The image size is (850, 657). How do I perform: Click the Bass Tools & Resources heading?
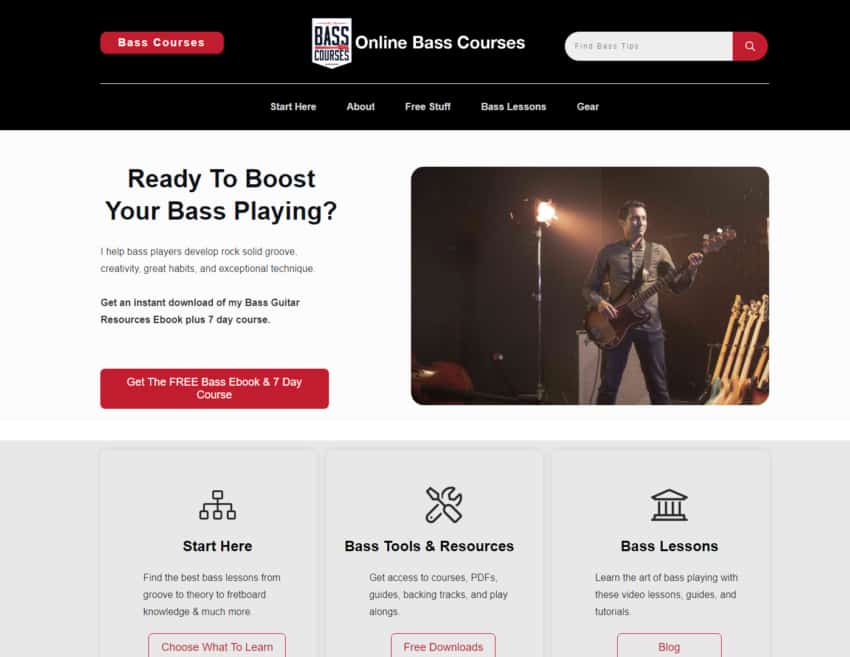click(x=429, y=546)
